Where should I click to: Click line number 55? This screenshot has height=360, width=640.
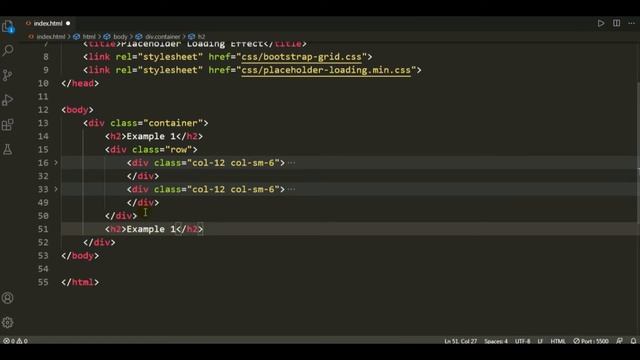coord(43,282)
